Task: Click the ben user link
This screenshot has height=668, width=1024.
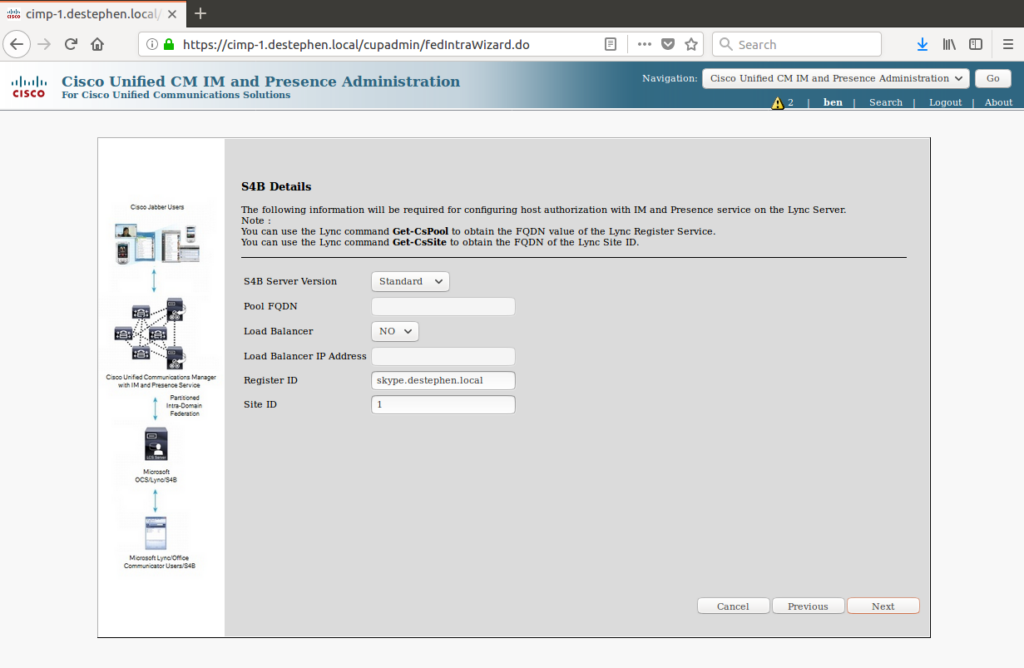Action: (833, 103)
